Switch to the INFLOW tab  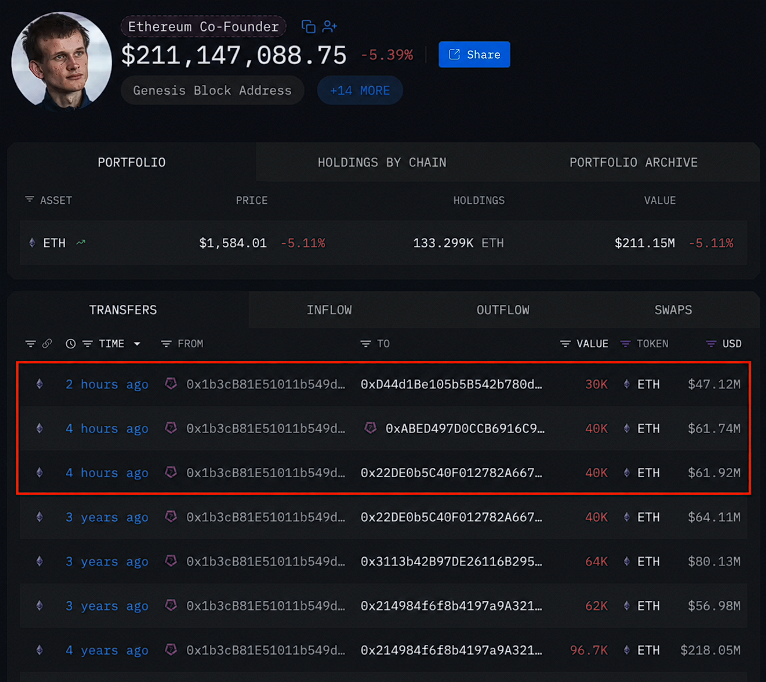pos(329,310)
